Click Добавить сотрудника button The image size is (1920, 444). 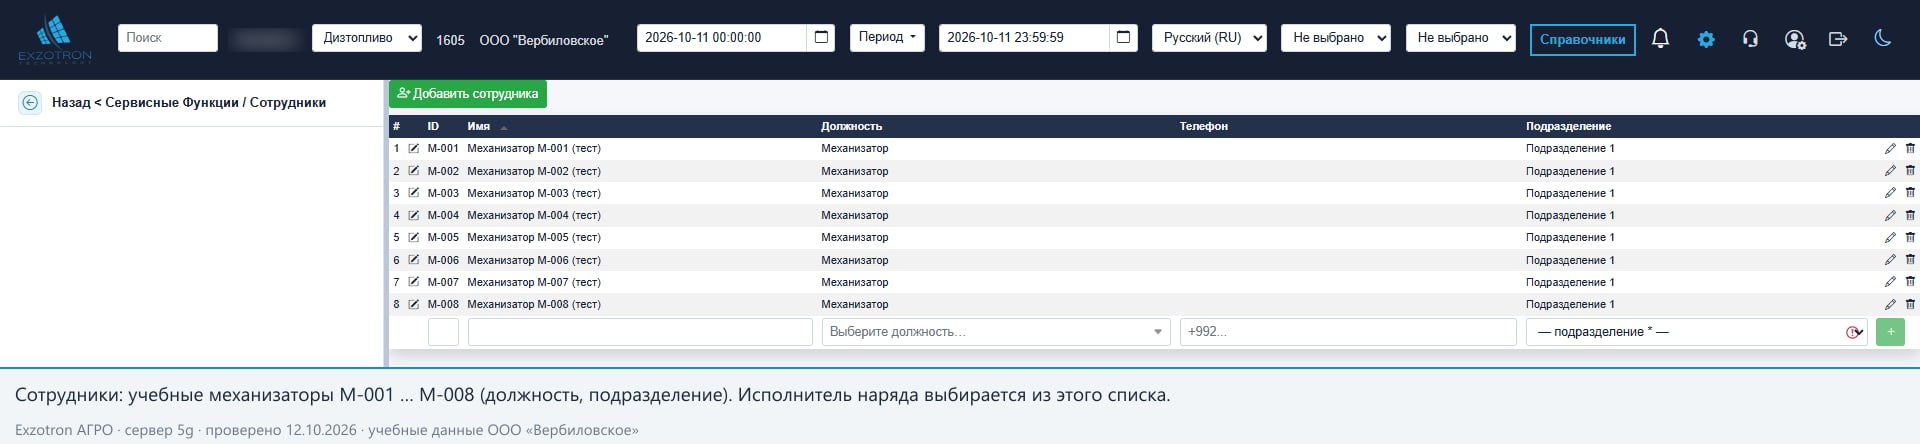click(468, 94)
